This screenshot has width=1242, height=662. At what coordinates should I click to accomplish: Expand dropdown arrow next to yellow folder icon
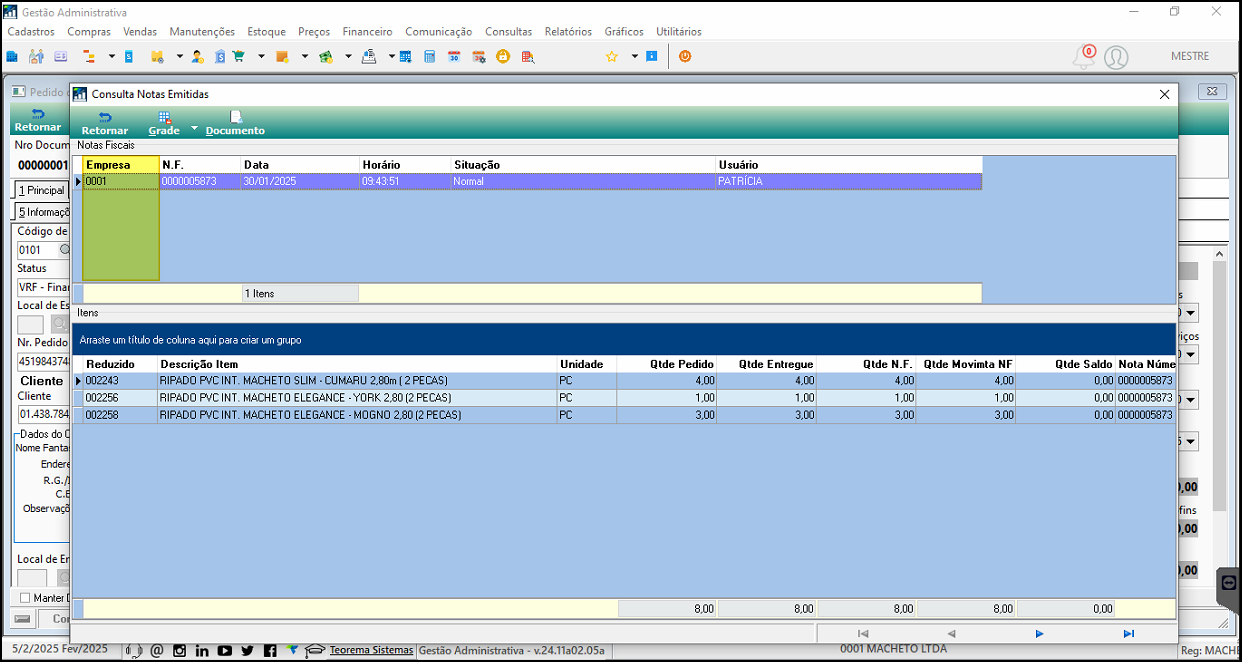click(179, 56)
